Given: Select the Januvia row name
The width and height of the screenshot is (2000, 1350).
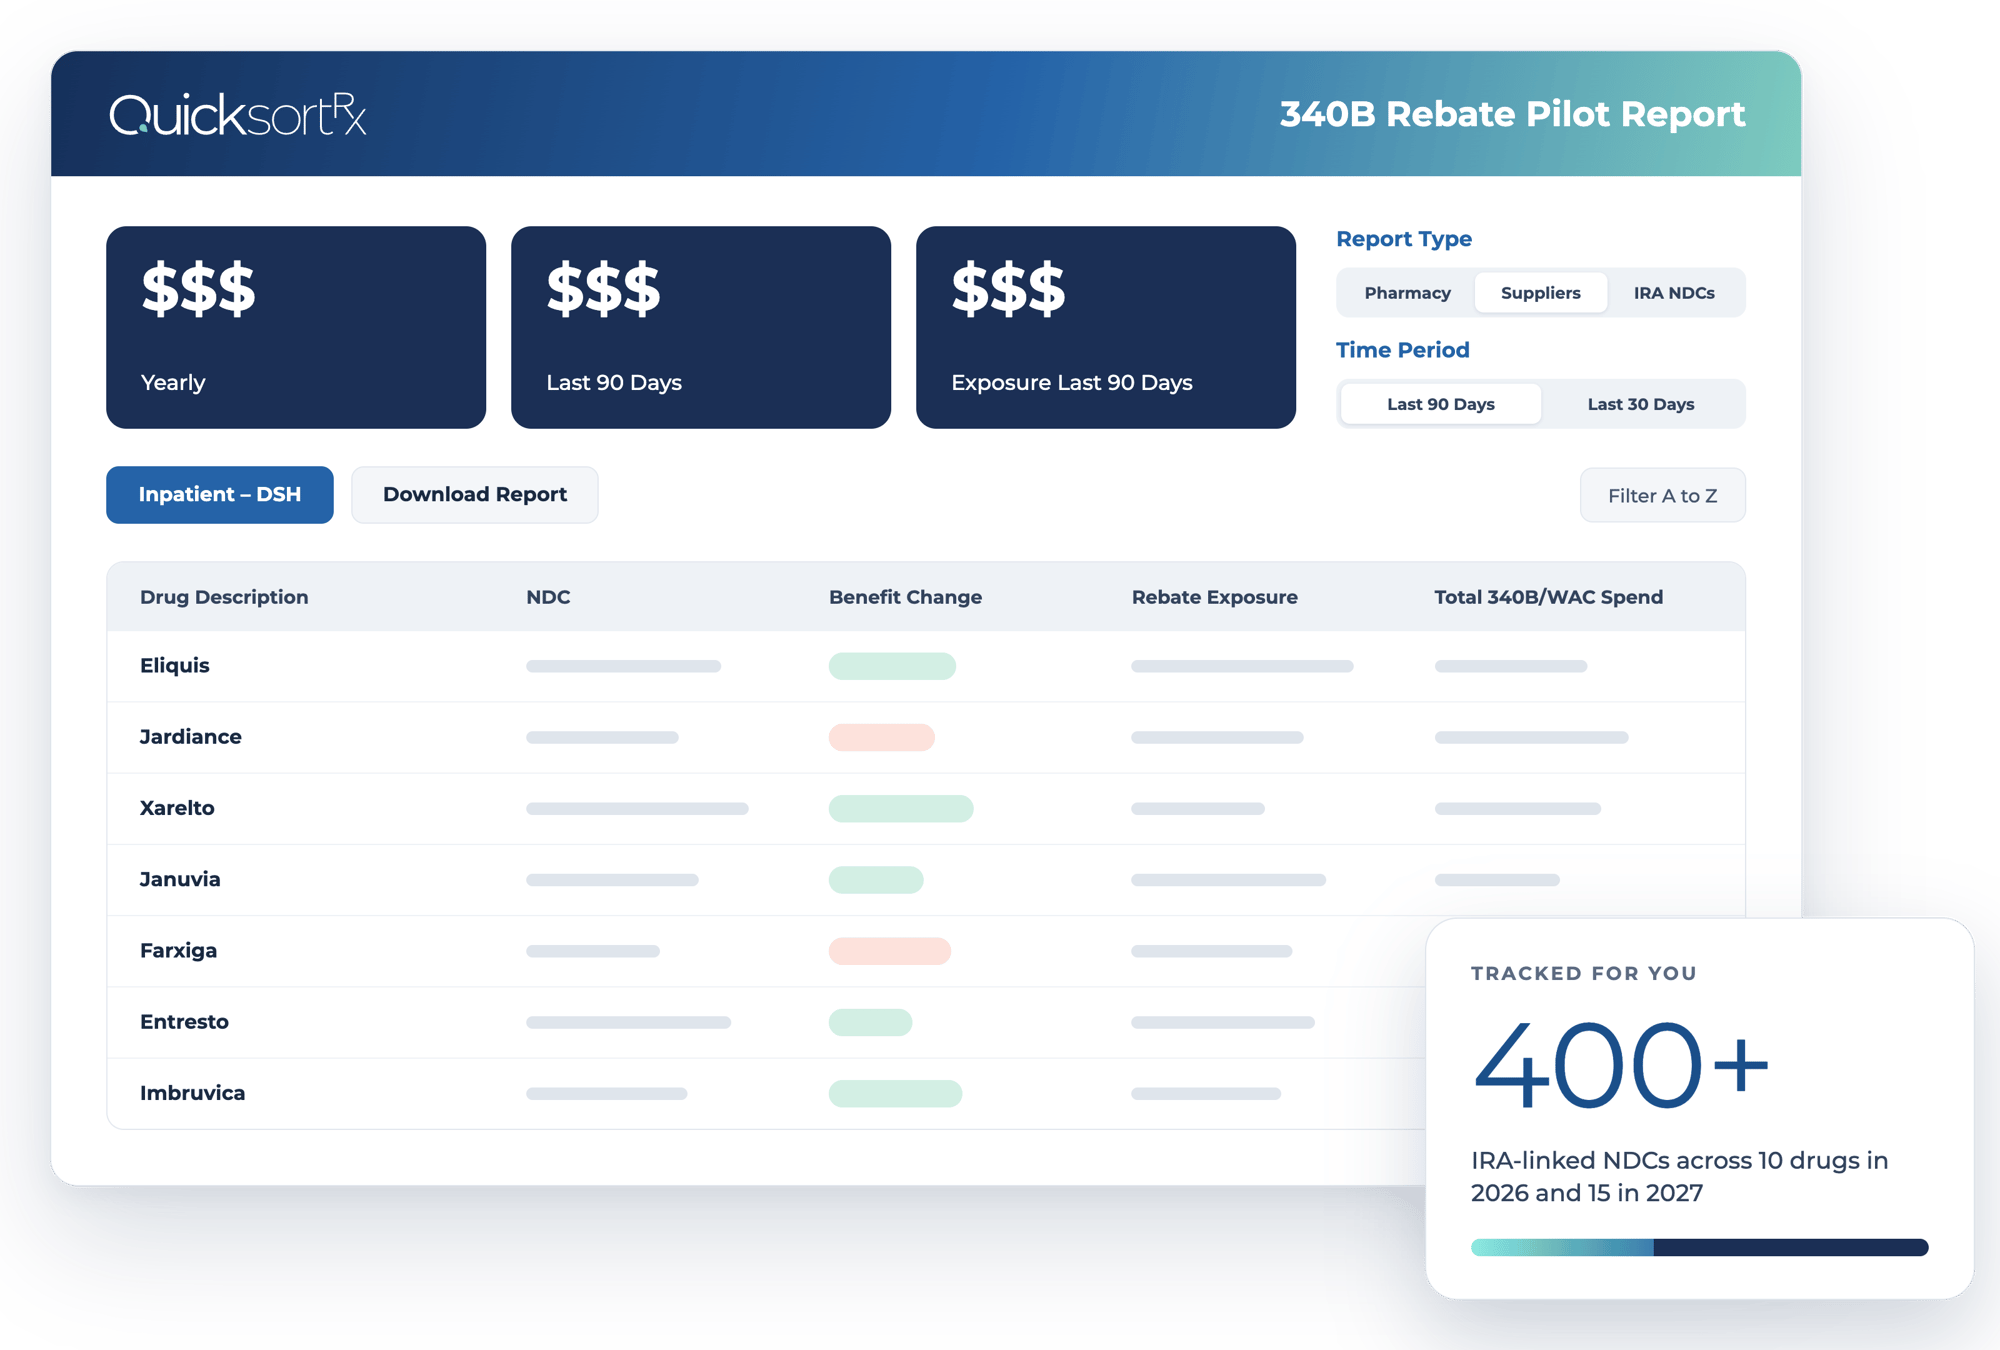Looking at the screenshot, I should click(x=180, y=879).
